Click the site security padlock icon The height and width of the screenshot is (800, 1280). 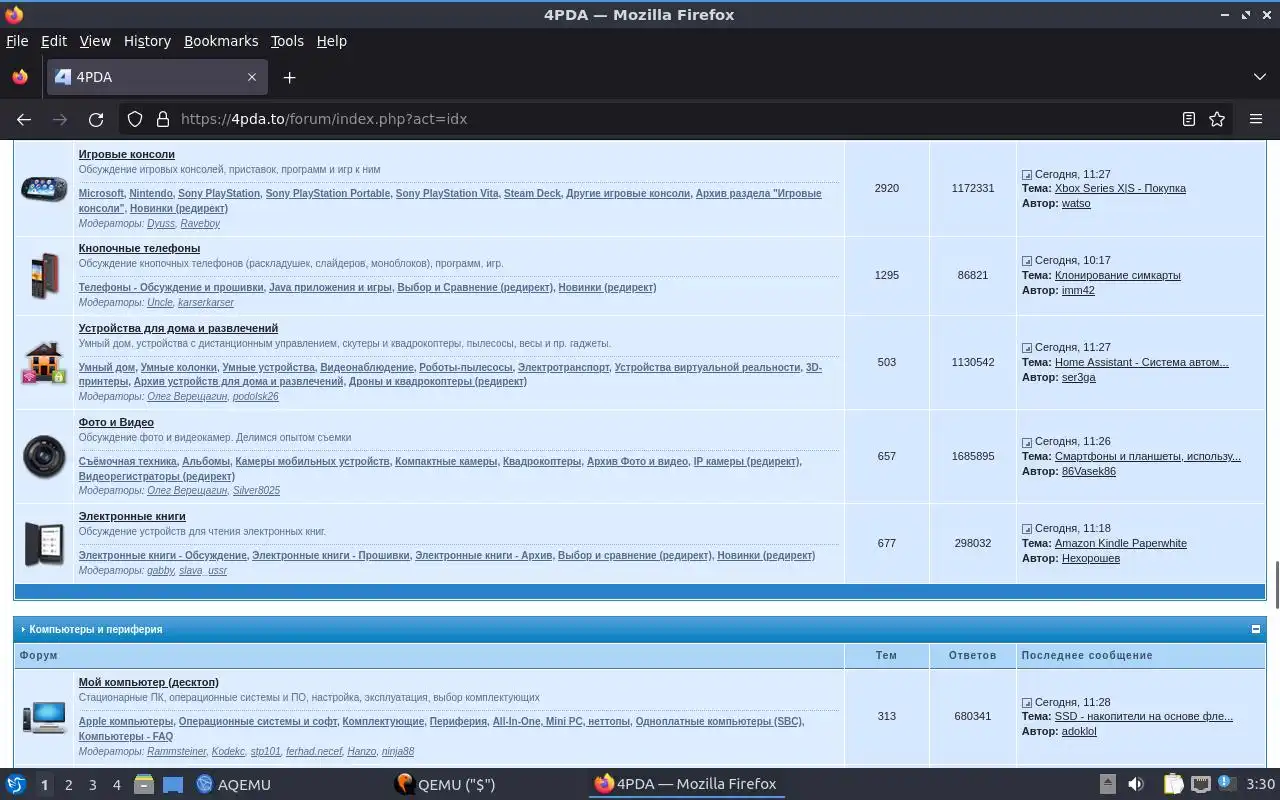click(163, 119)
